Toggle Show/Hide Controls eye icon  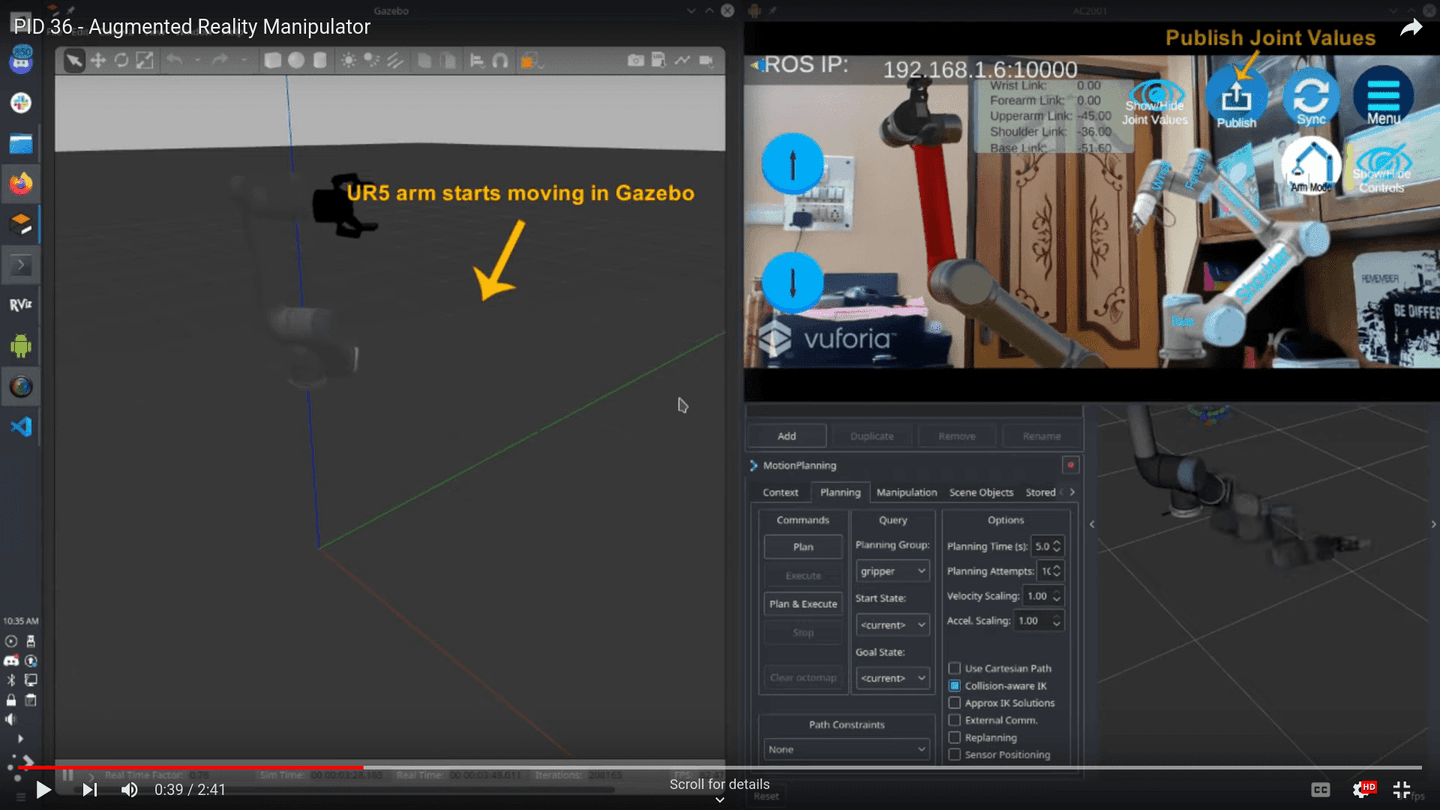[1382, 166]
